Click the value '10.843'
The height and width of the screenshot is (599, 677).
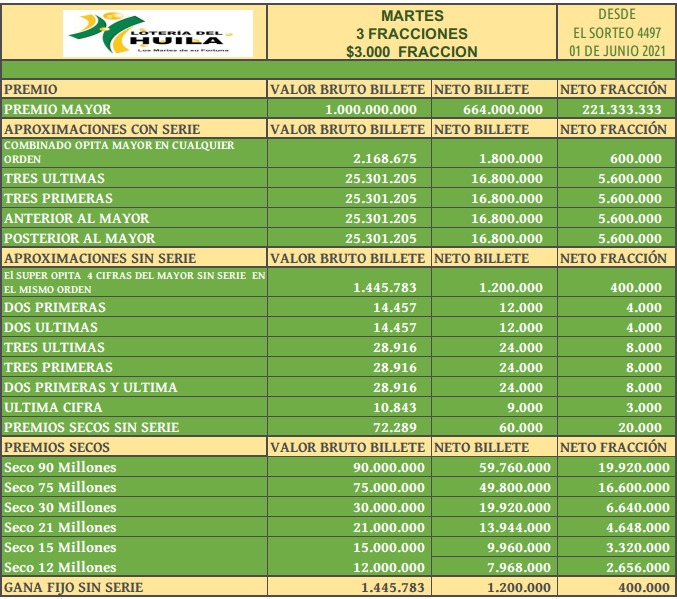(x=395, y=407)
